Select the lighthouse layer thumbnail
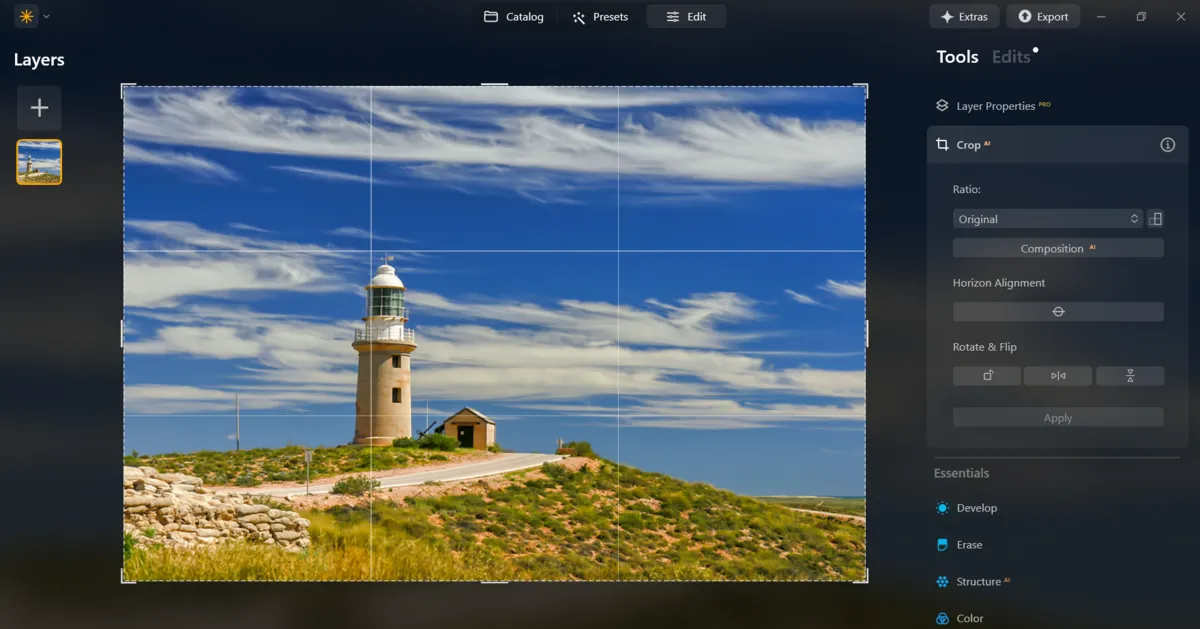Image resolution: width=1200 pixels, height=629 pixels. coord(39,161)
